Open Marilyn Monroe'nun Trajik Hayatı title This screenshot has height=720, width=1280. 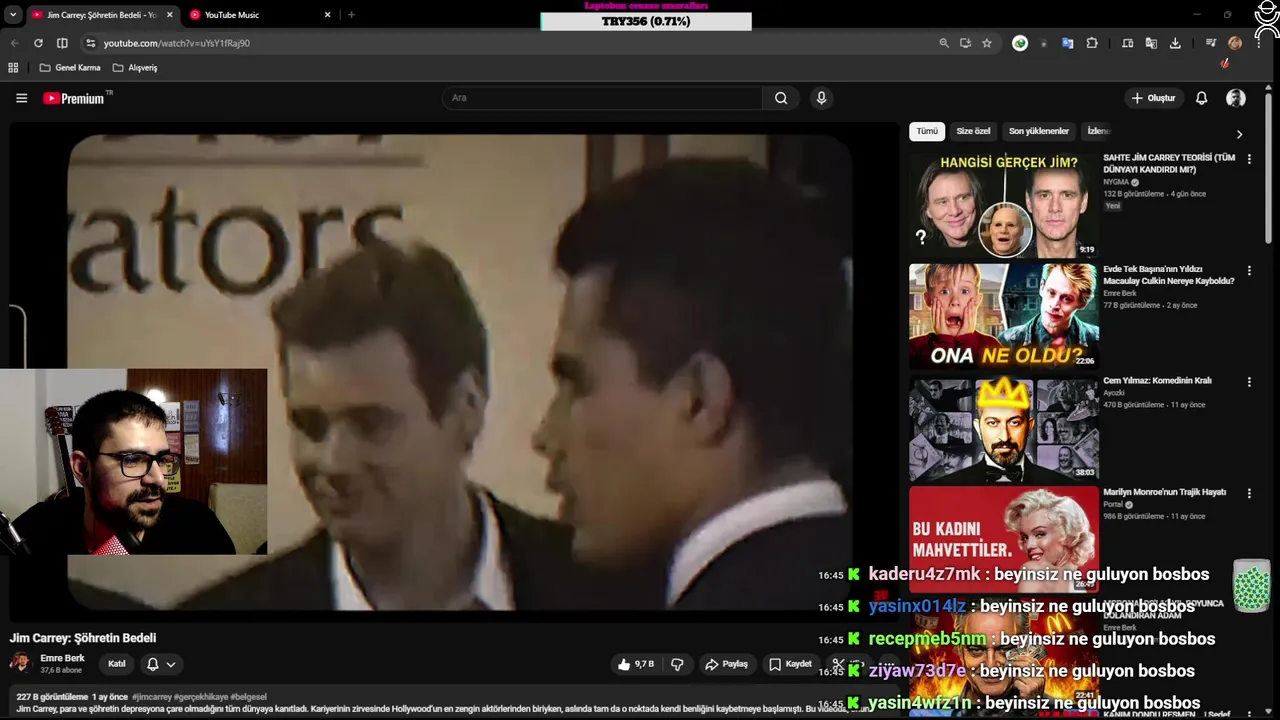1164,492
